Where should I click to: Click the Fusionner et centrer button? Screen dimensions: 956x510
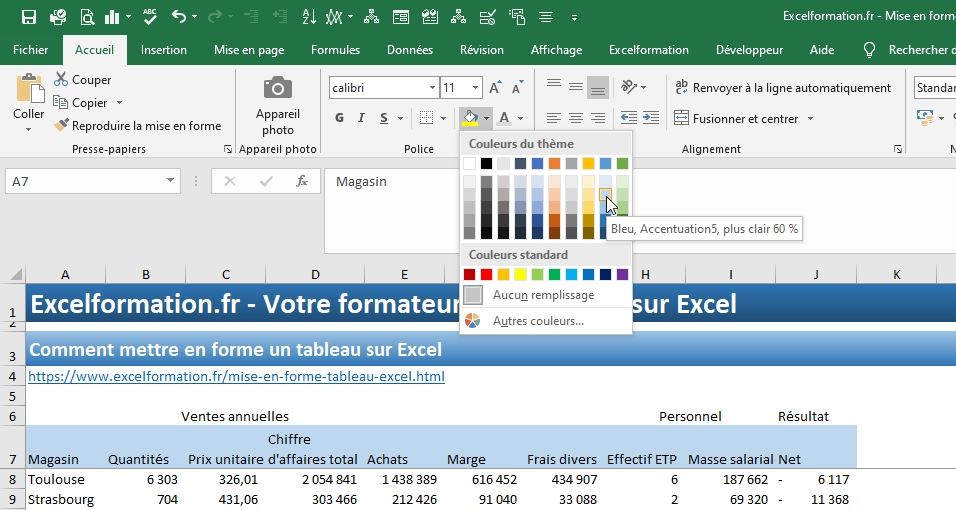pyautogui.click(x=737, y=118)
